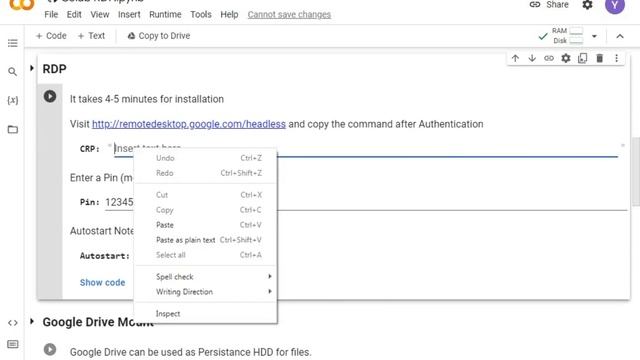Run the Google Drive Mount cell
This screenshot has width=640, height=360.
[x=50, y=349]
